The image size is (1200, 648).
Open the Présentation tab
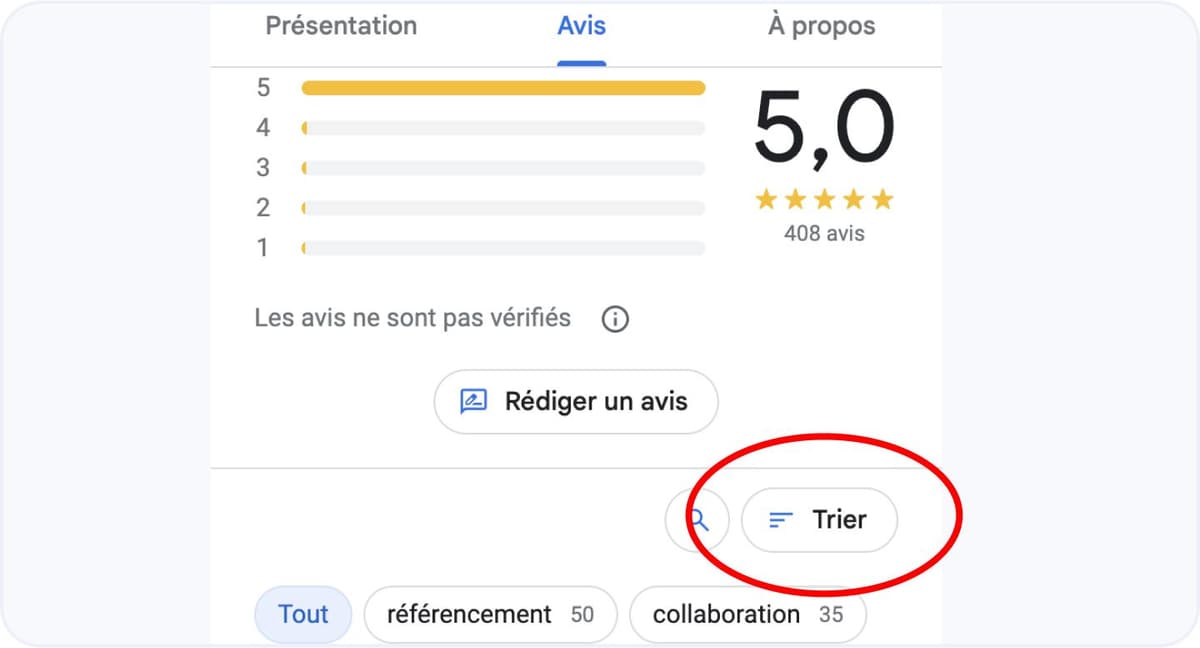(x=341, y=26)
